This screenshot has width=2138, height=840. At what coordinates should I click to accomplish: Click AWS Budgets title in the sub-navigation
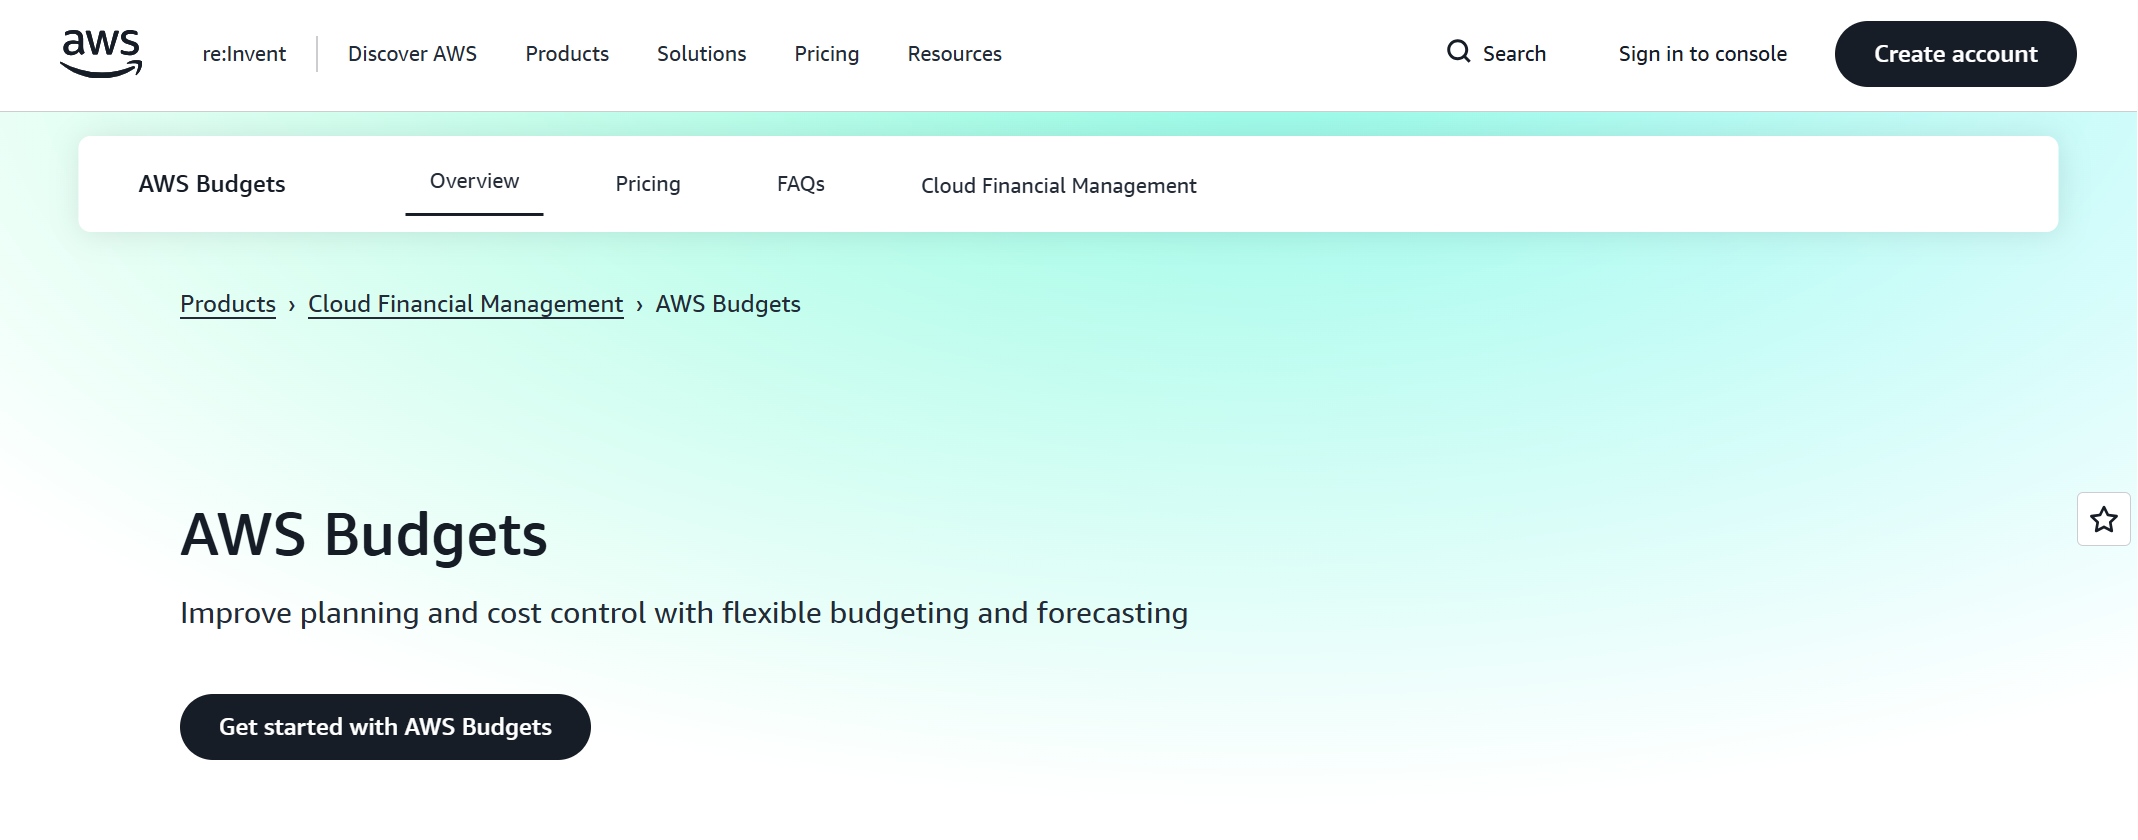coord(212,184)
